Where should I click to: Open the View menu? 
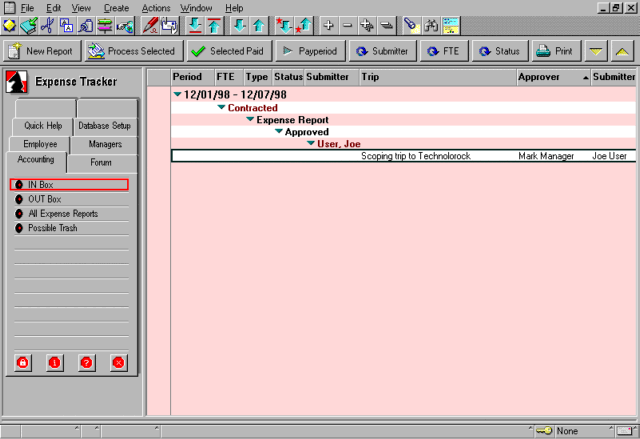tap(81, 8)
